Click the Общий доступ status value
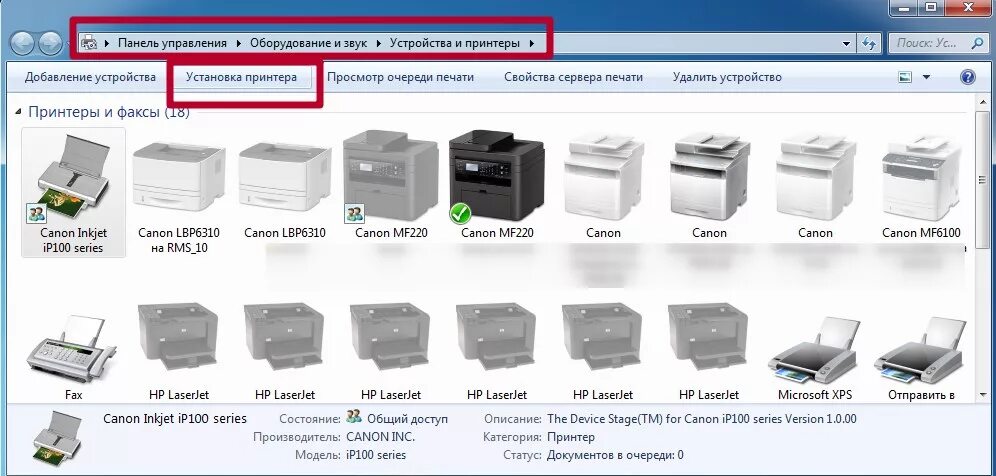This screenshot has height=476, width=996. pyautogui.click(x=407, y=419)
